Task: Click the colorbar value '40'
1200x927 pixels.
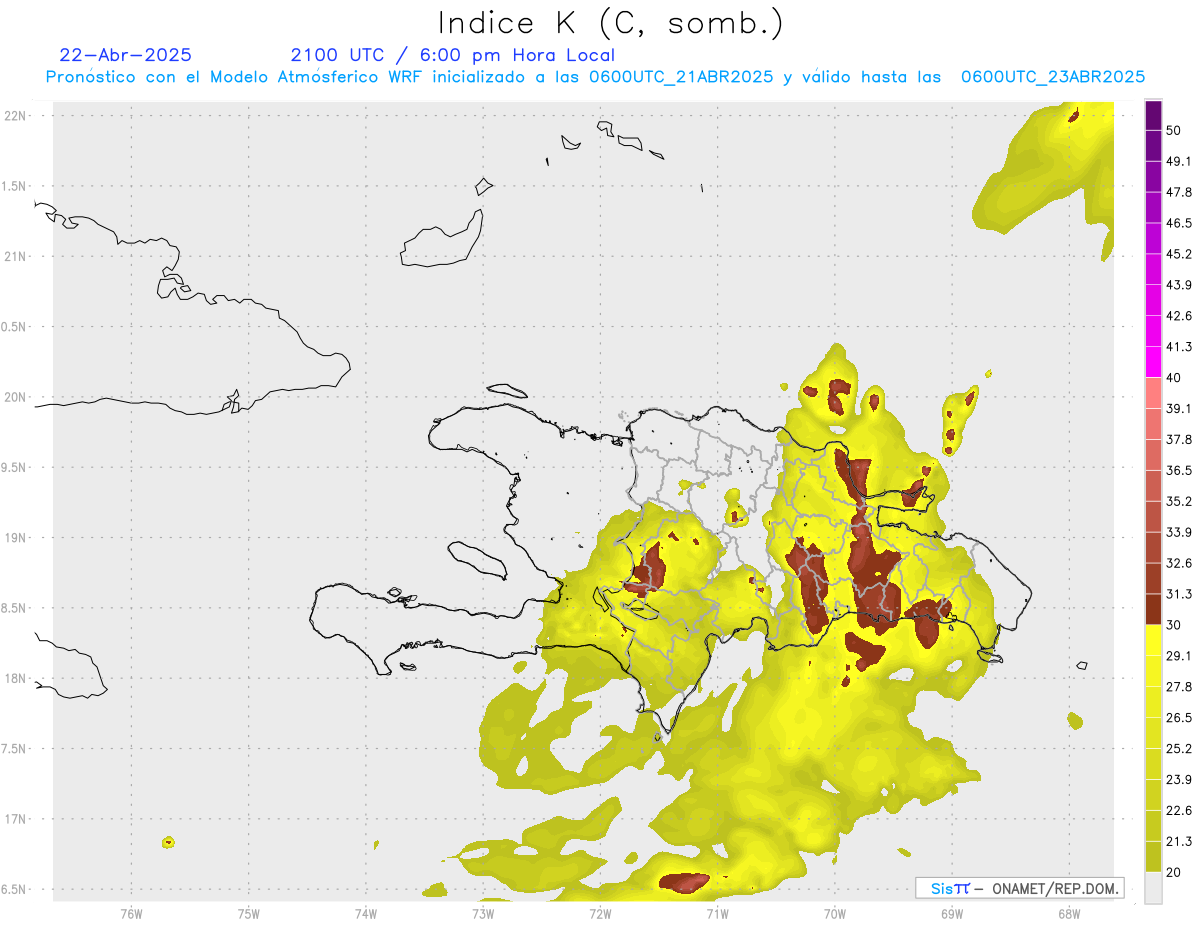Action: click(x=1174, y=378)
